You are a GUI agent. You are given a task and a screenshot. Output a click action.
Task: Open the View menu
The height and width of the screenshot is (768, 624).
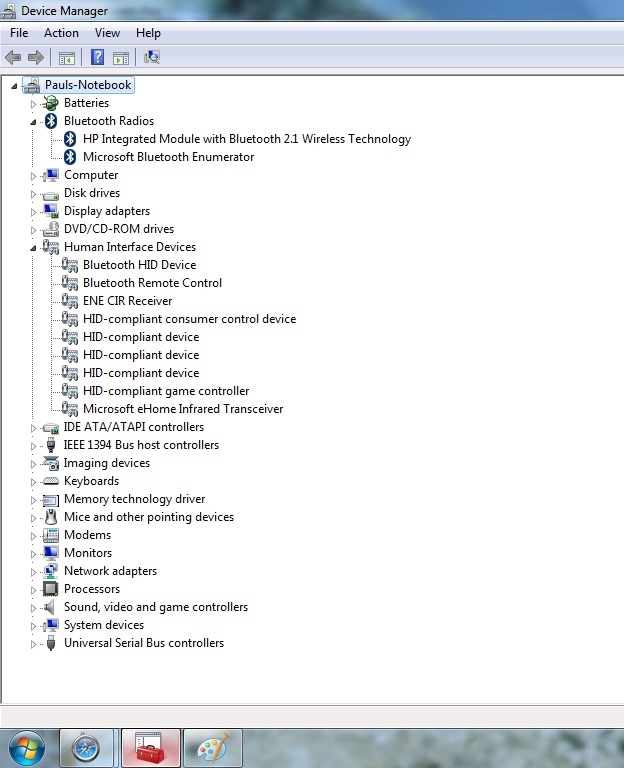pos(107,33)
